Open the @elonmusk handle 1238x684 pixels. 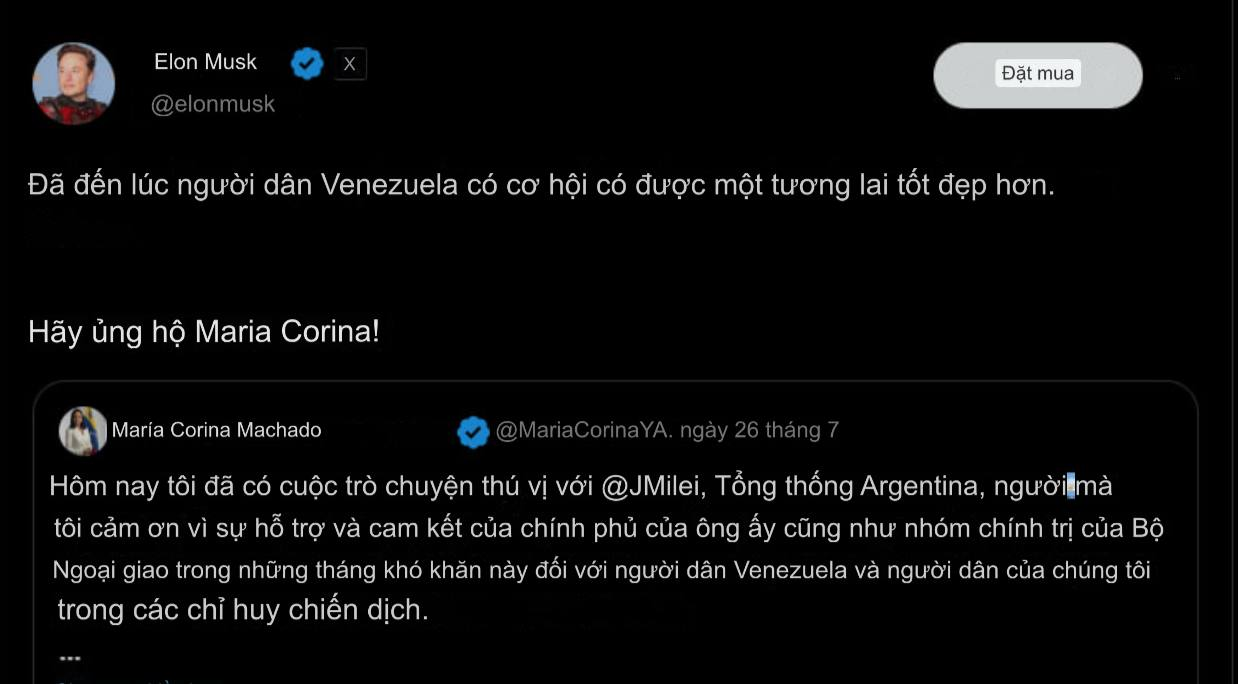pos(212,104)
